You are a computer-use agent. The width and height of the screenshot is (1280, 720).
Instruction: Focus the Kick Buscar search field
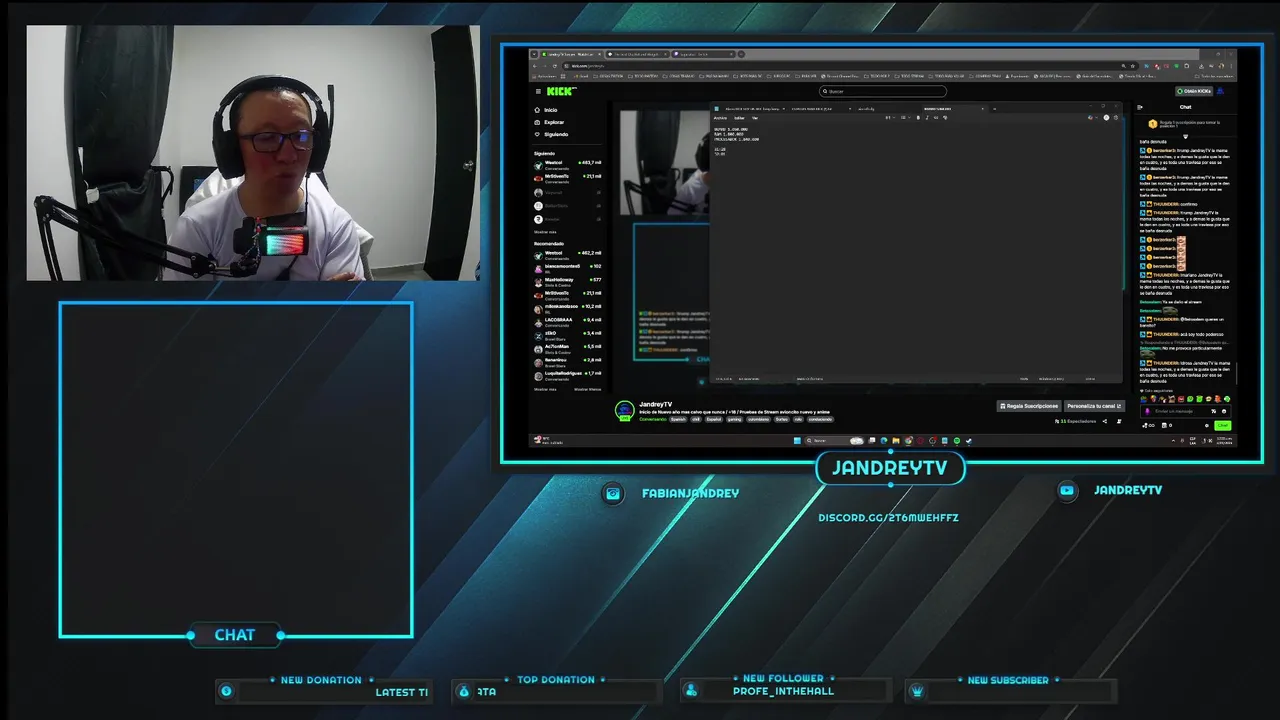coord(883,91)
